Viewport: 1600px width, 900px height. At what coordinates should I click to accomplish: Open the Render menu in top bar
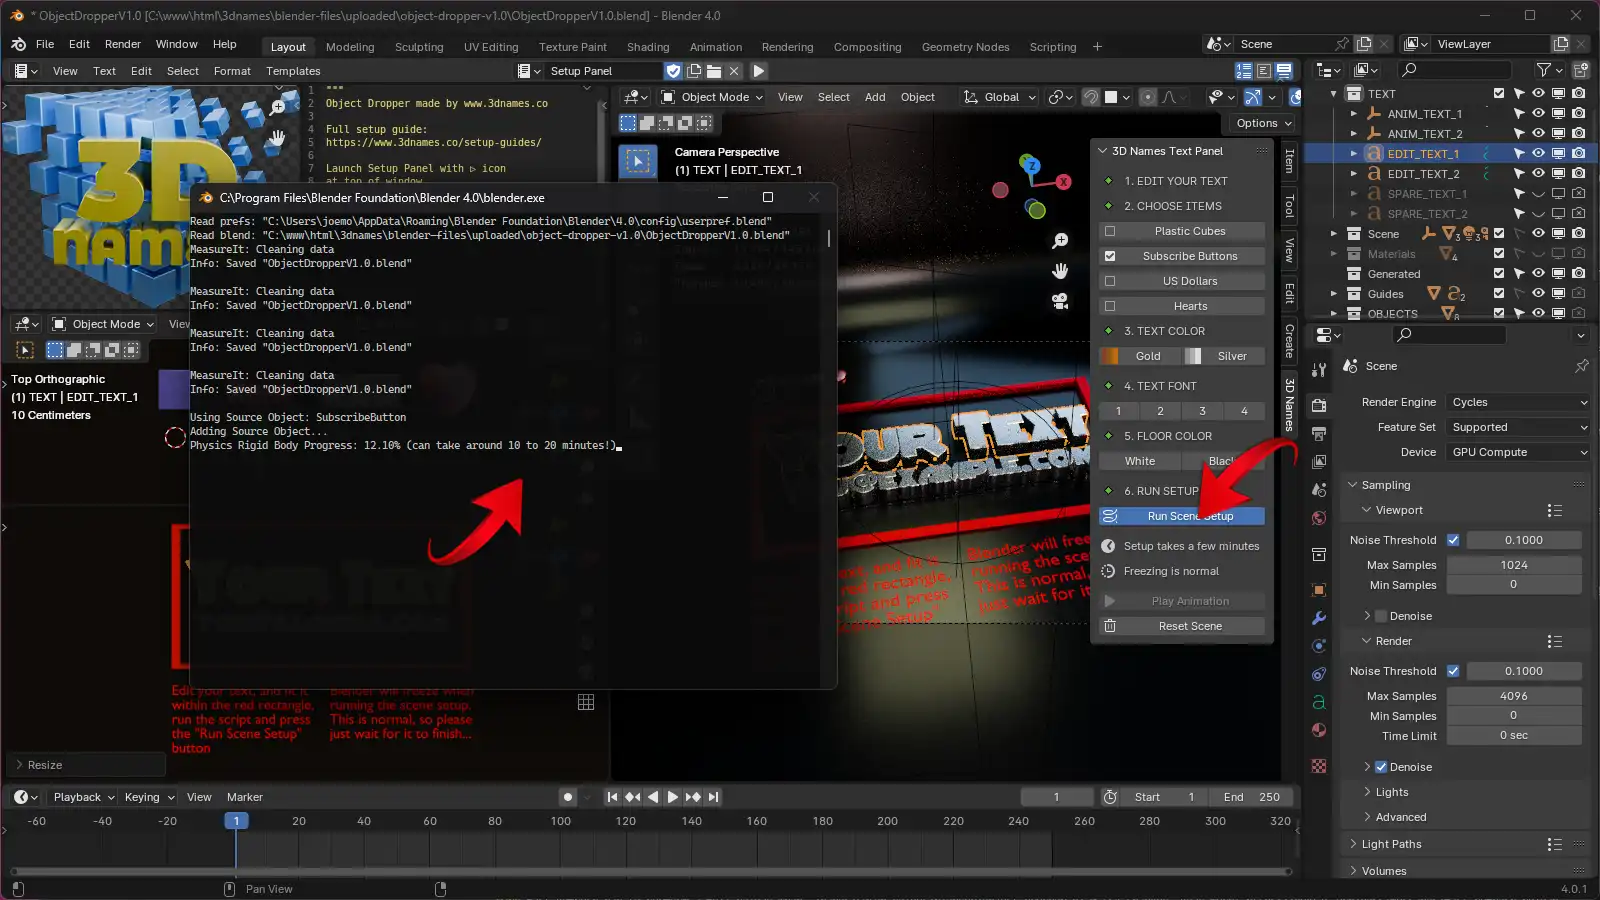point(123,44)
